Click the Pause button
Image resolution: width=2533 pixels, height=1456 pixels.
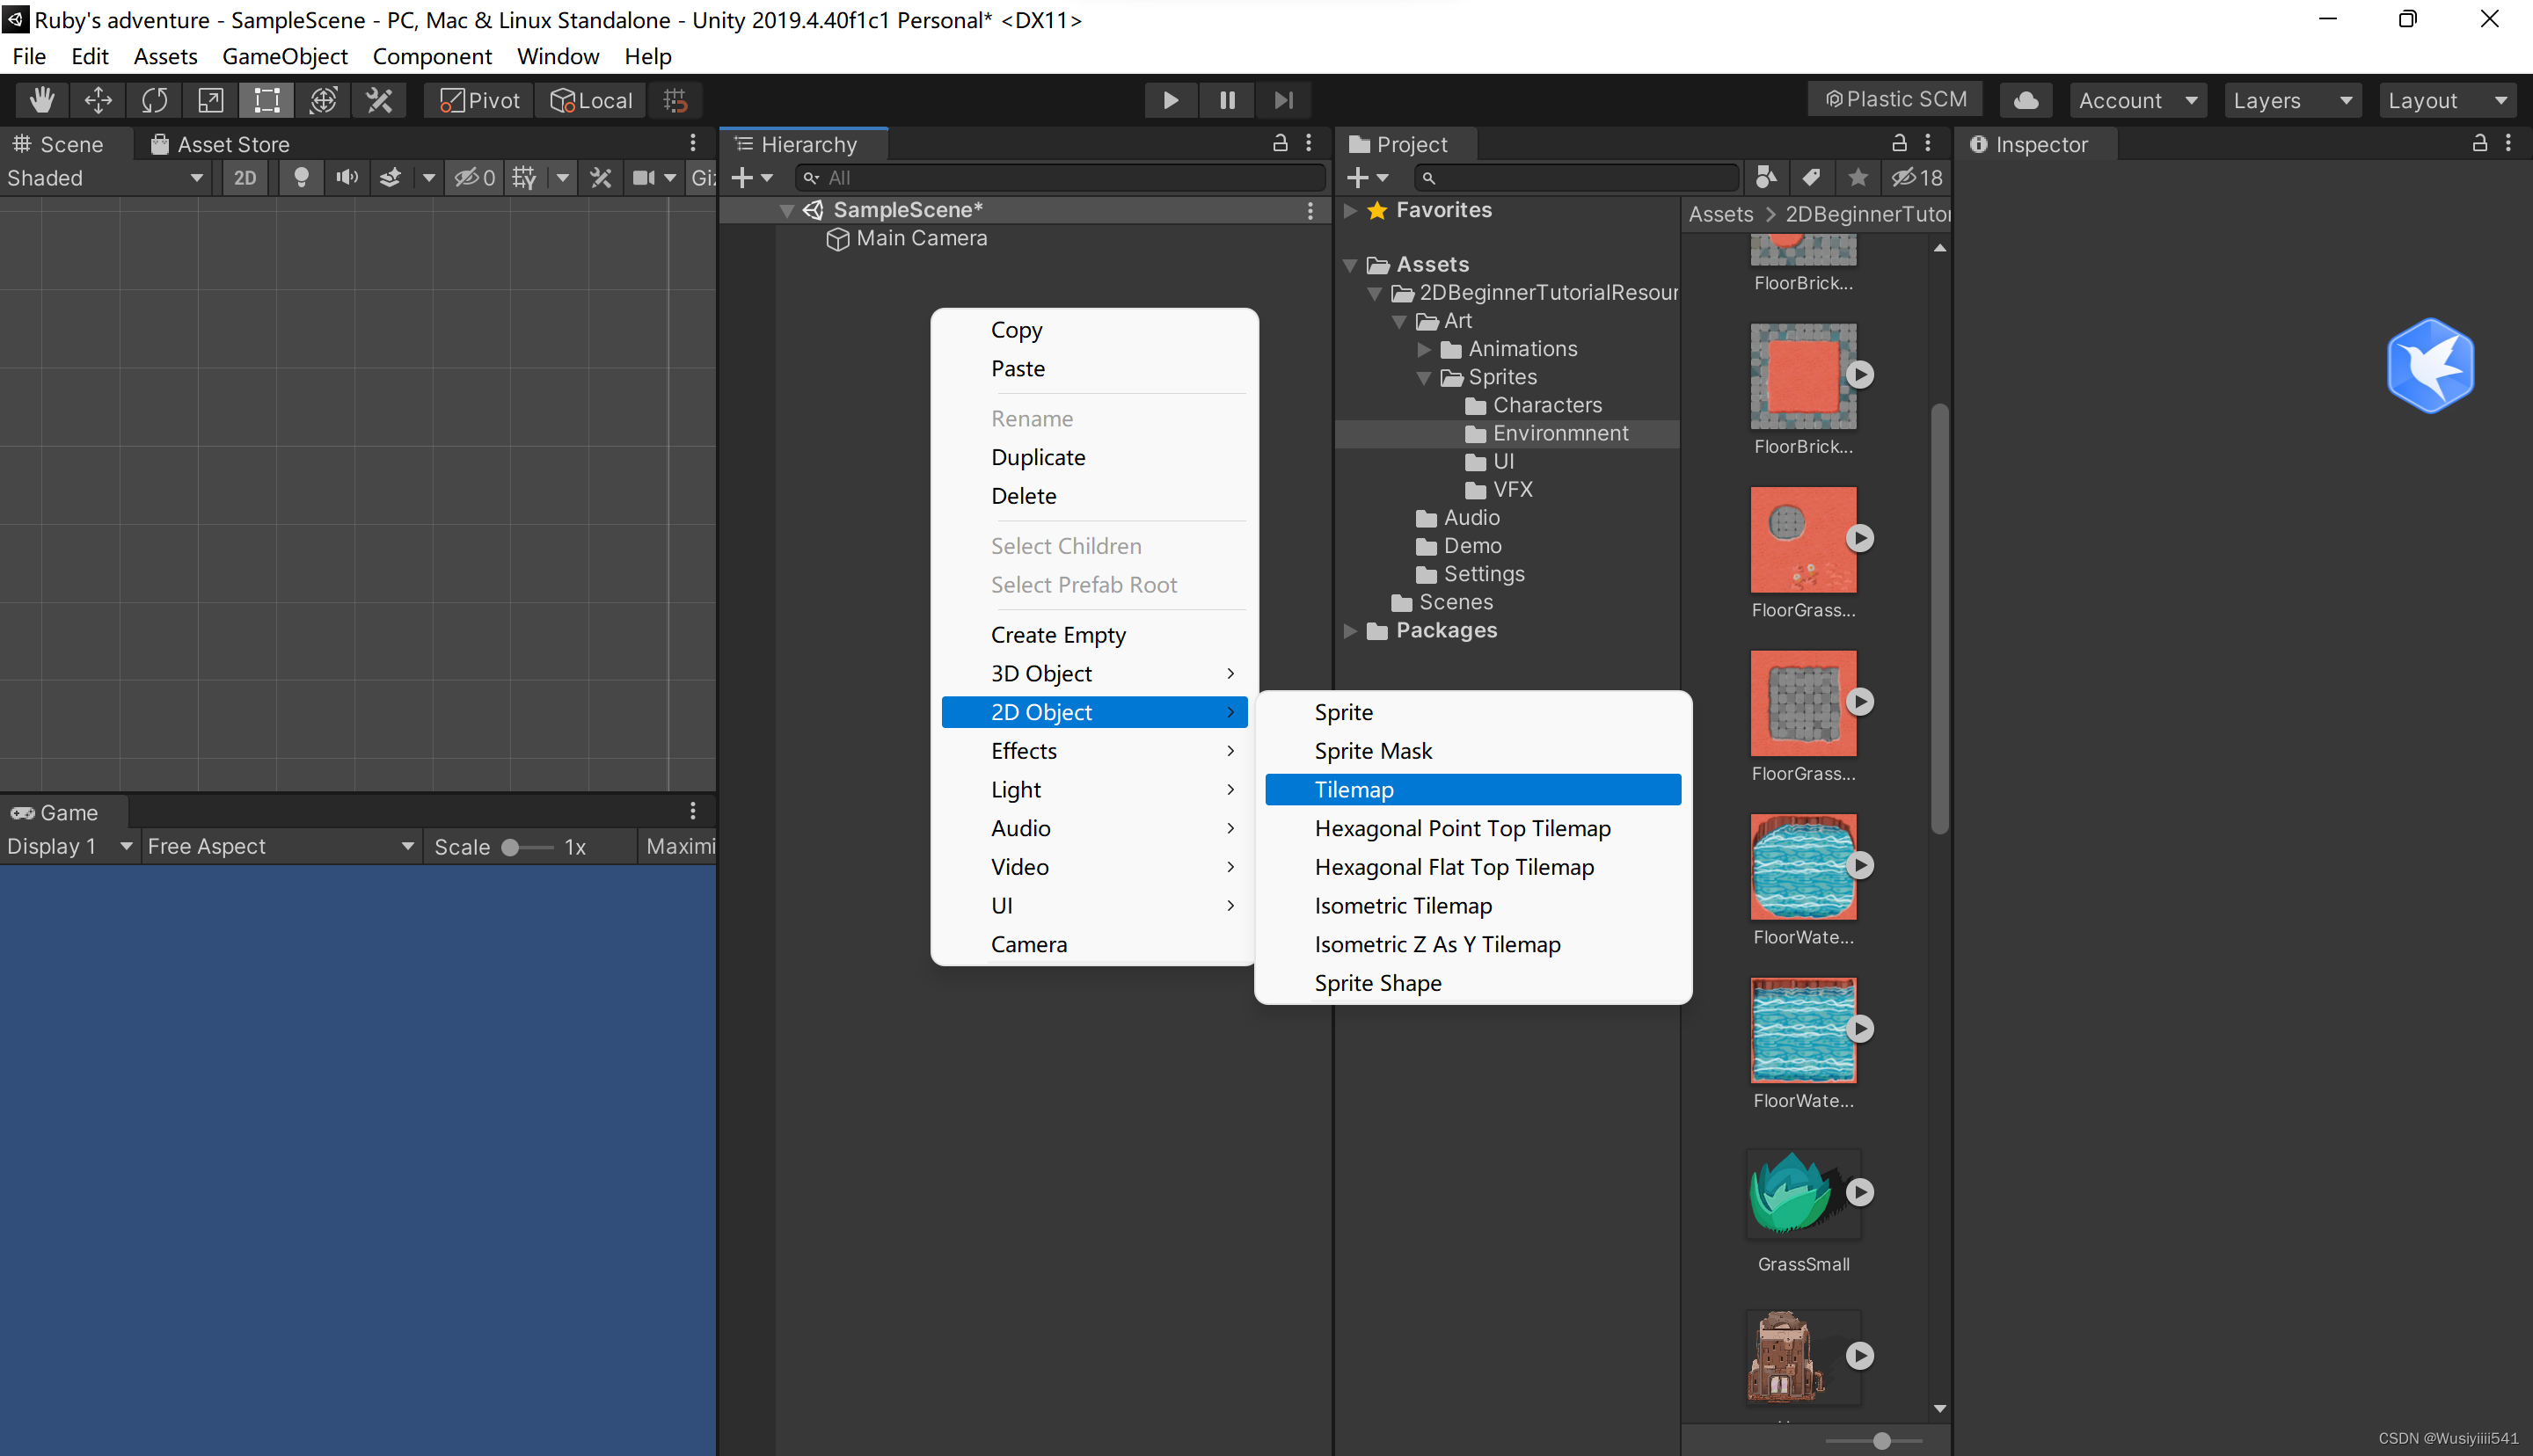click(1227, 100)
